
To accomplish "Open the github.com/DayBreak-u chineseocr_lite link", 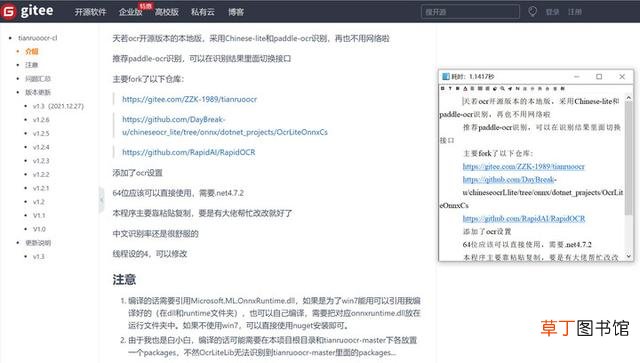I will tap(224, 126).
